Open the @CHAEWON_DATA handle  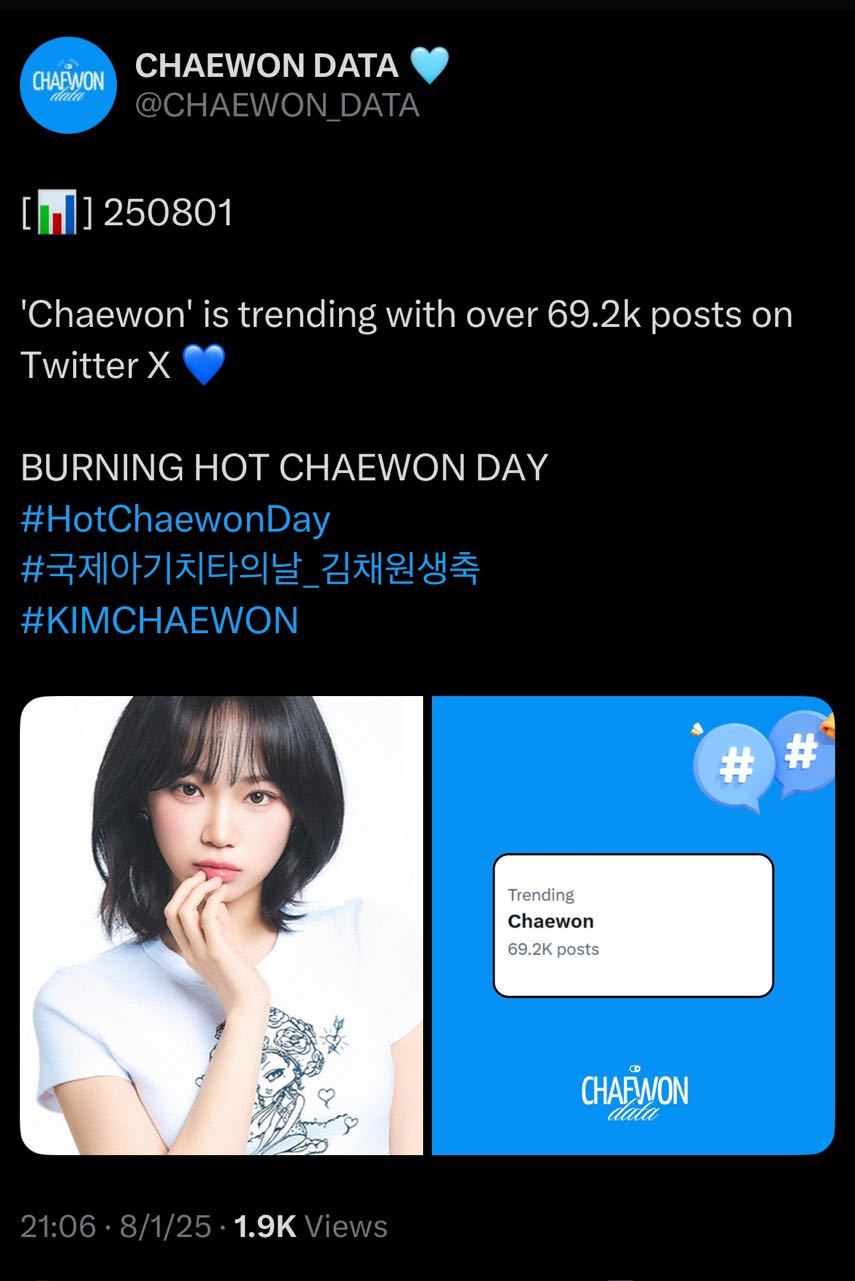click(277, 106)
